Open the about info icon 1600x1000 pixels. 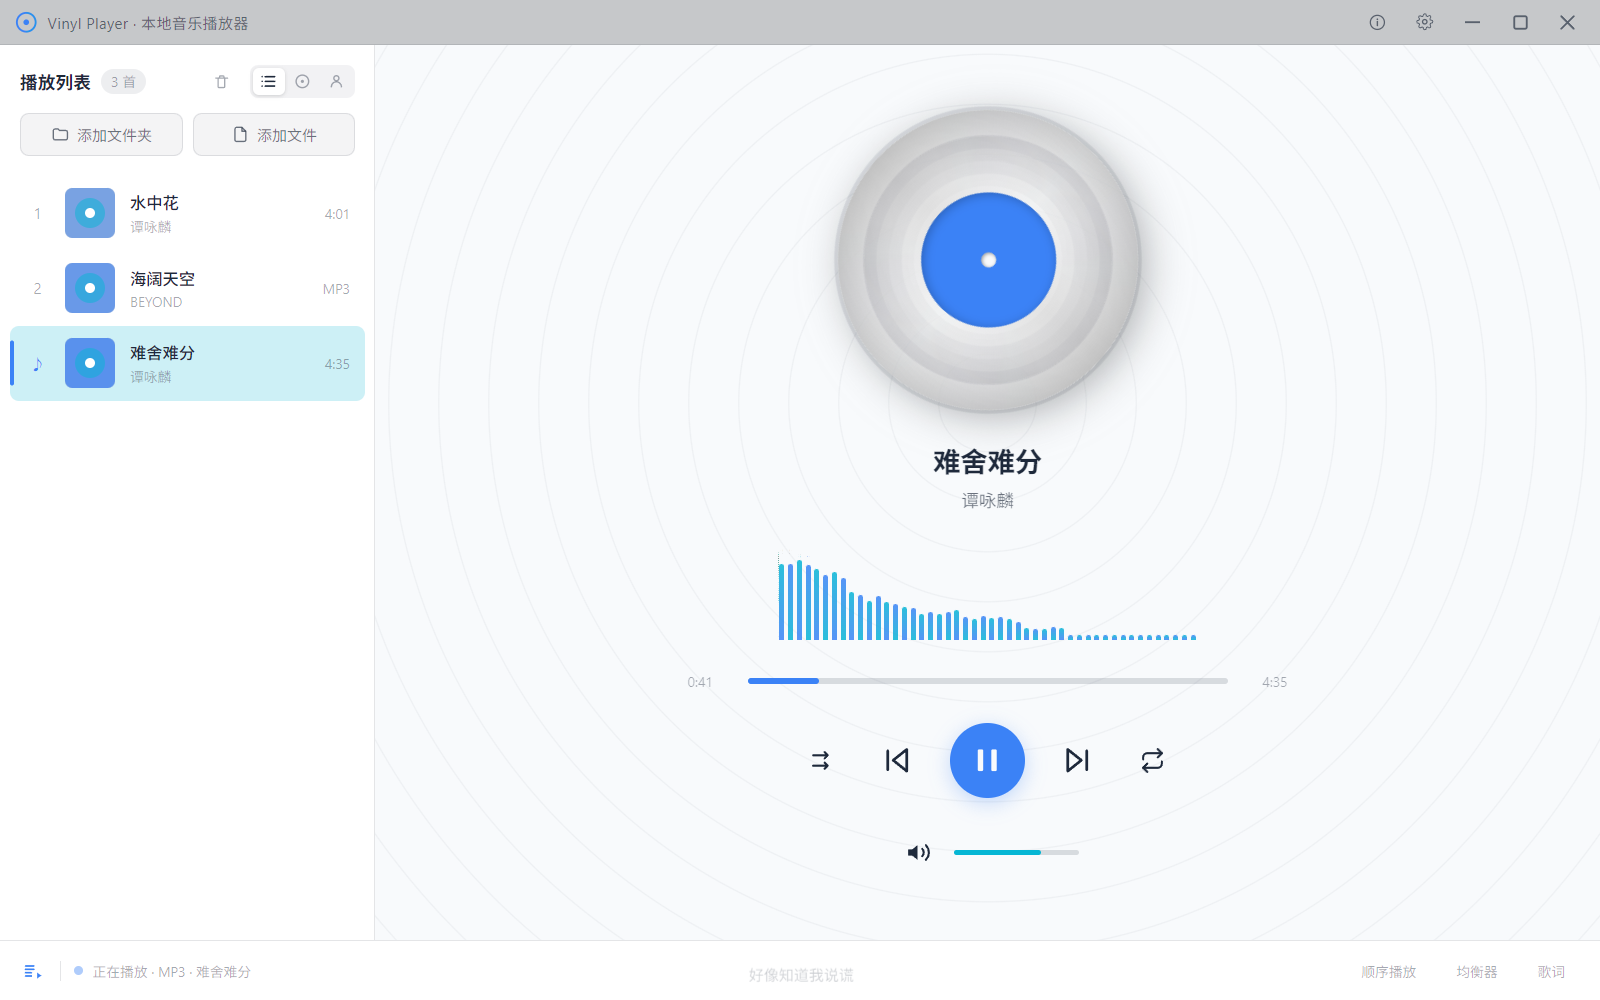click(1377, 22)
